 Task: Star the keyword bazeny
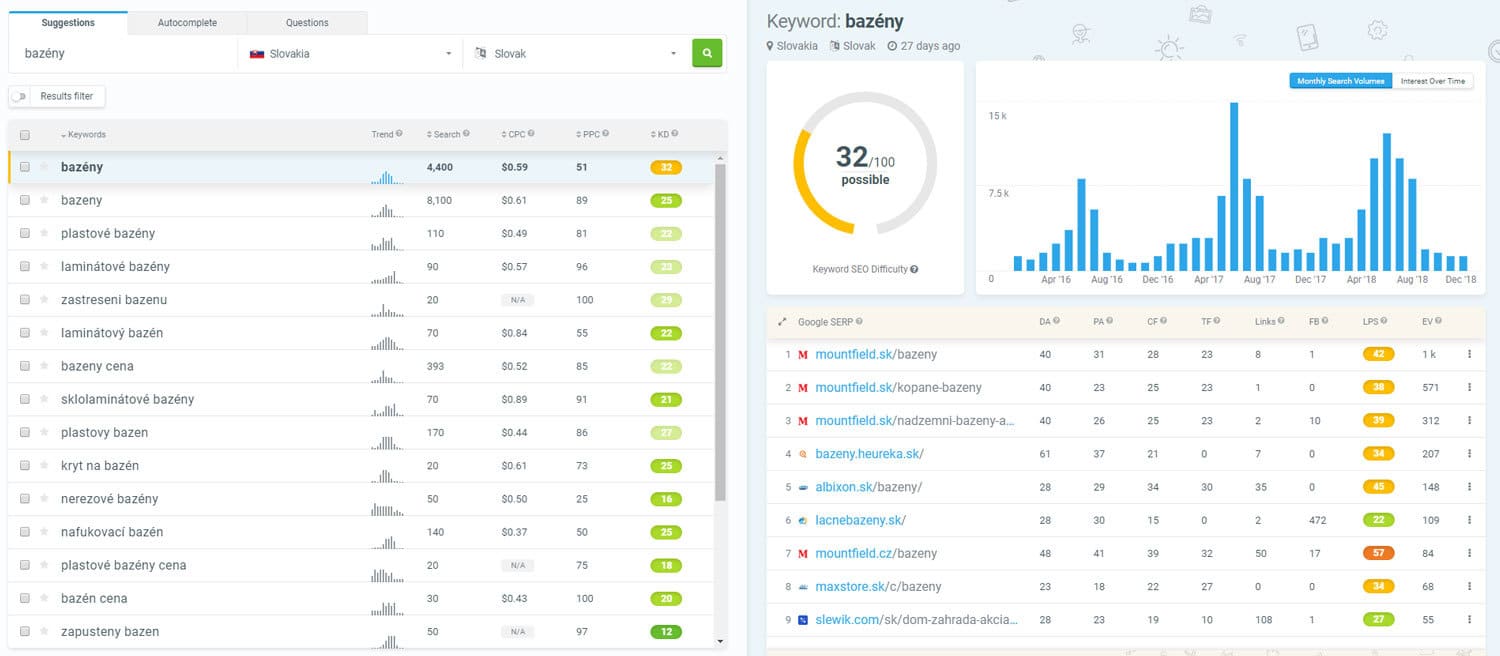click(x=43, y=200)
